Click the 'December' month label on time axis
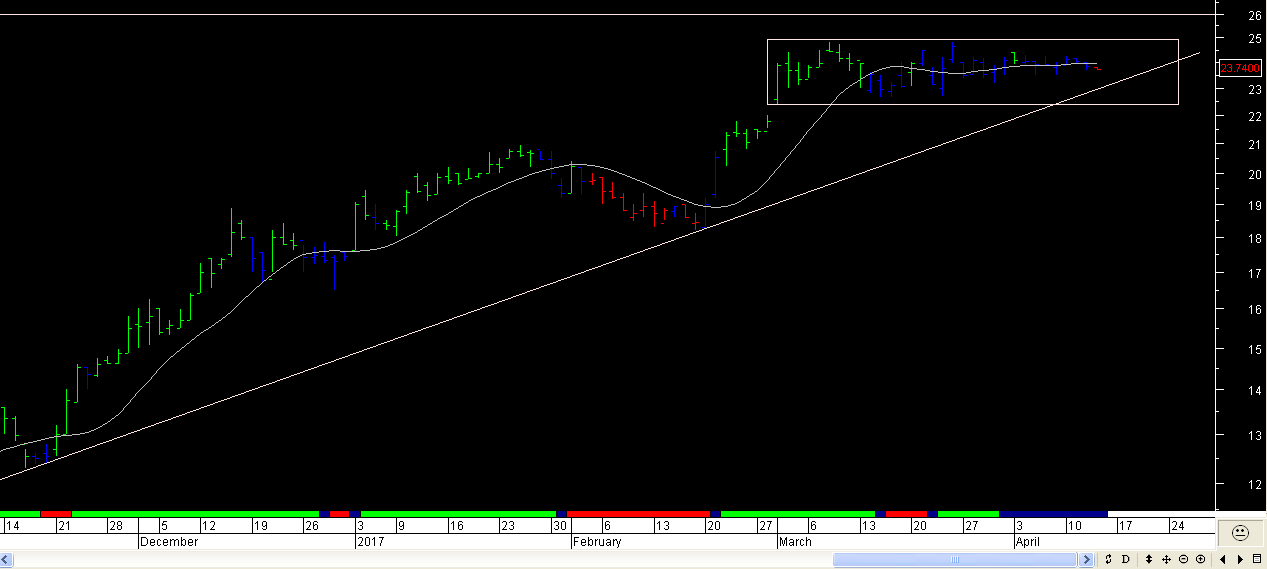 point(169,542)
